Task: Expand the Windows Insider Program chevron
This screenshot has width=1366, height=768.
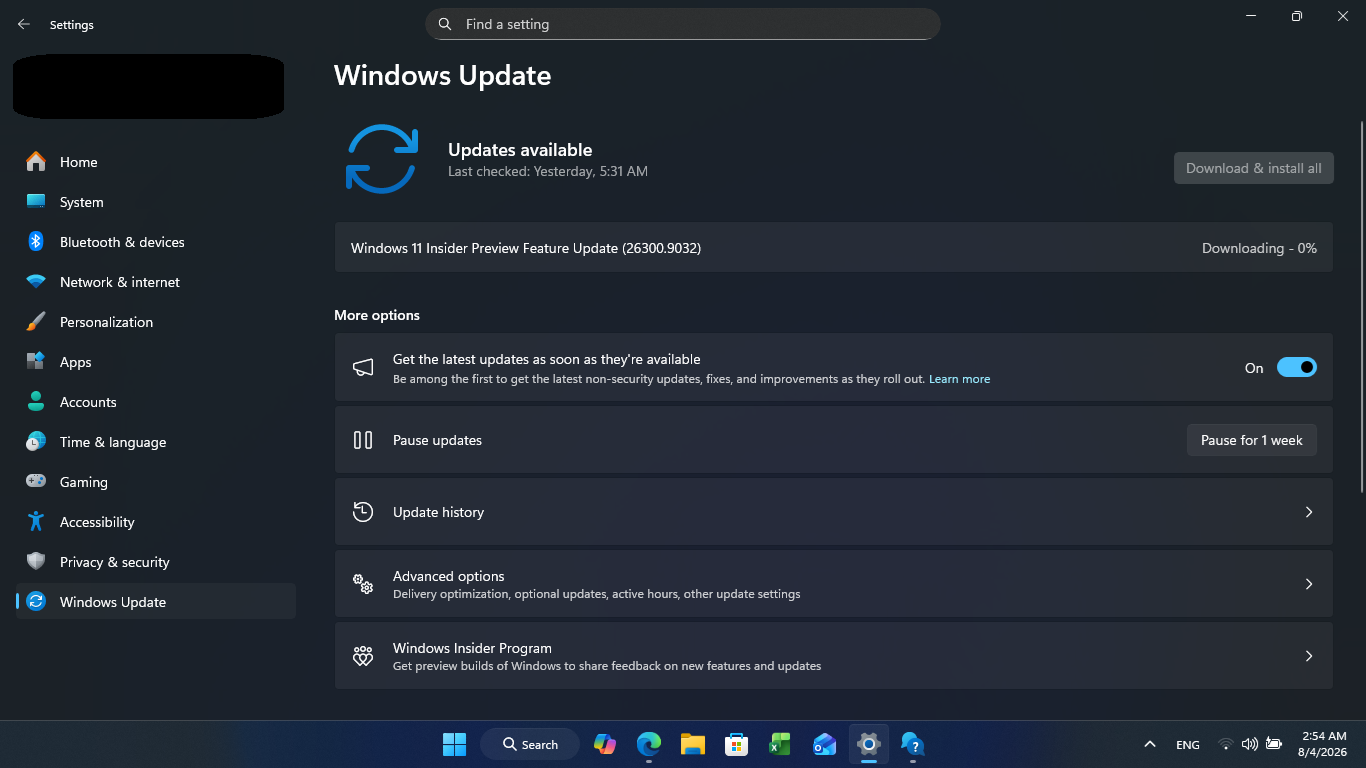Action: coord(1309,656)
